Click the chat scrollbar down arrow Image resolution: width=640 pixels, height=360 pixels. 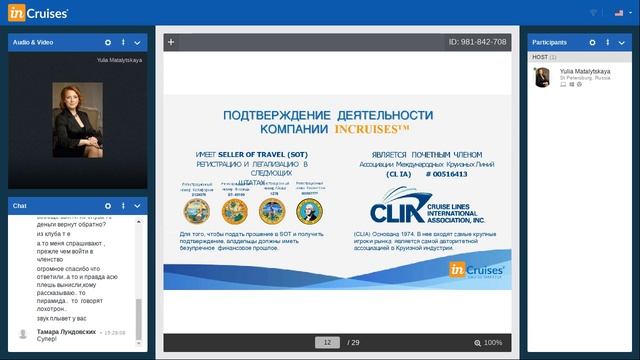coord(139,343)
